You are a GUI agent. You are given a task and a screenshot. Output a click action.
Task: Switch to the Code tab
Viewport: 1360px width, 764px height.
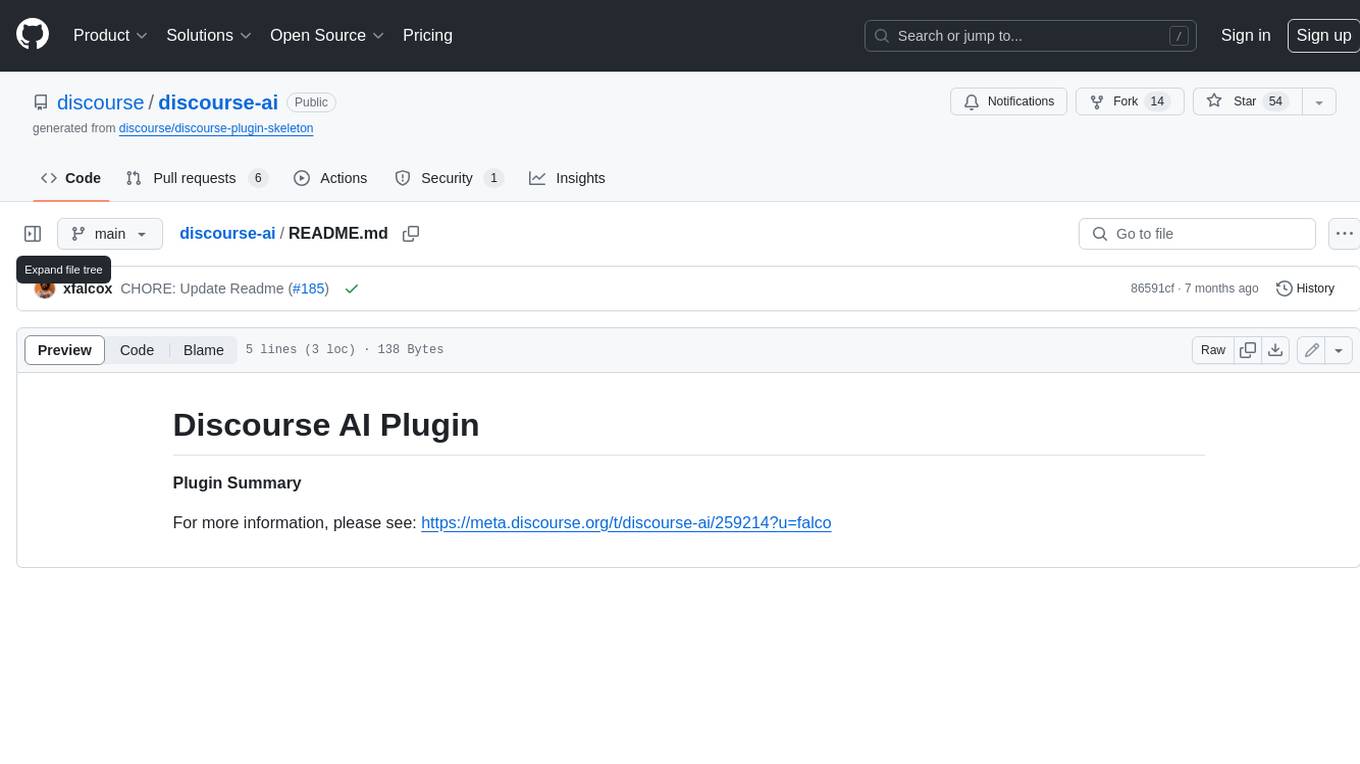pyautogui.click(x=71, y=178)
